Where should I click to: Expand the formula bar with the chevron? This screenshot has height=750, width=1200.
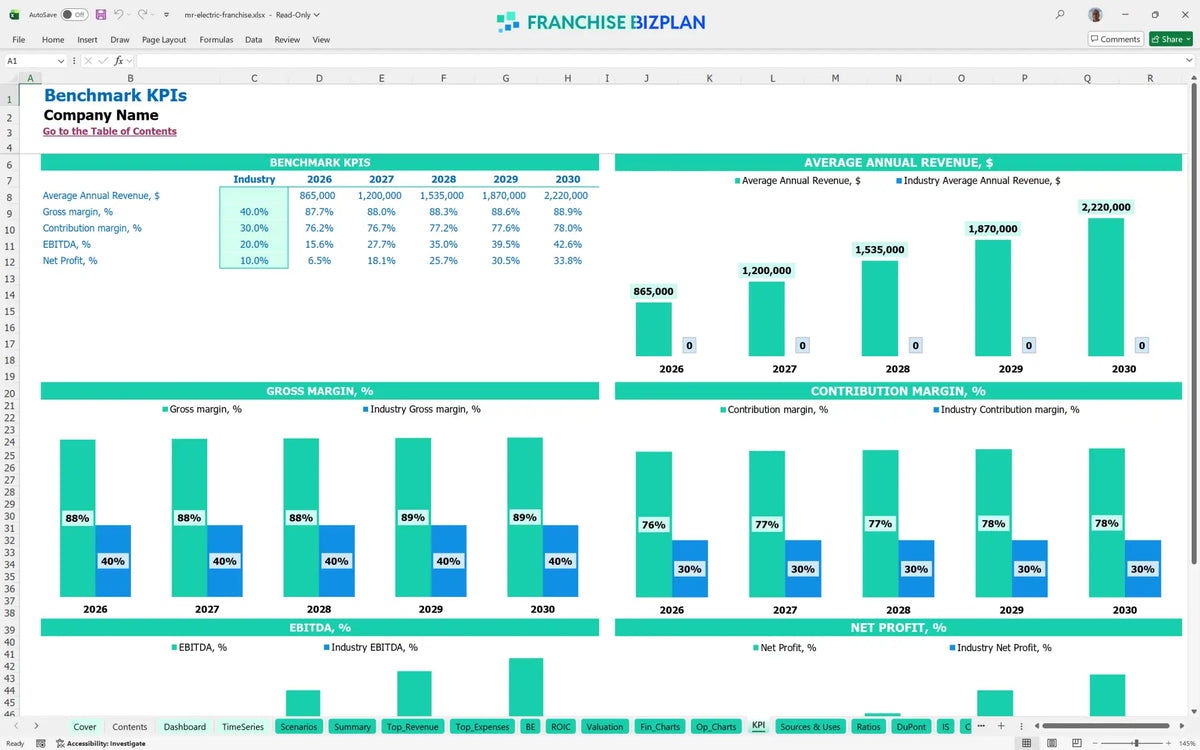(1189, 61)
